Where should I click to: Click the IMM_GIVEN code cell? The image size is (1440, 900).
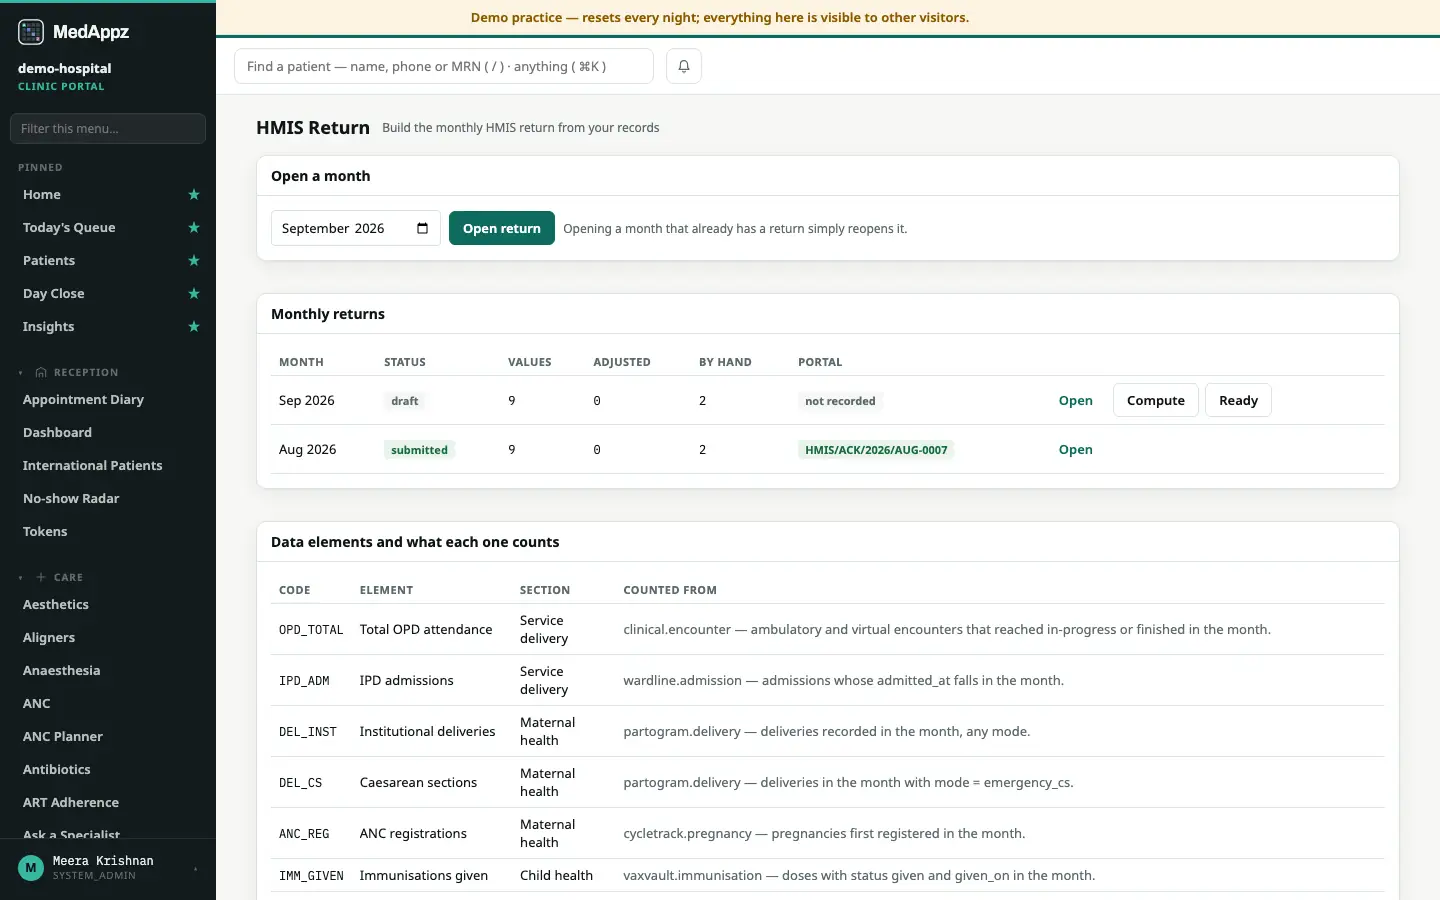311,876
